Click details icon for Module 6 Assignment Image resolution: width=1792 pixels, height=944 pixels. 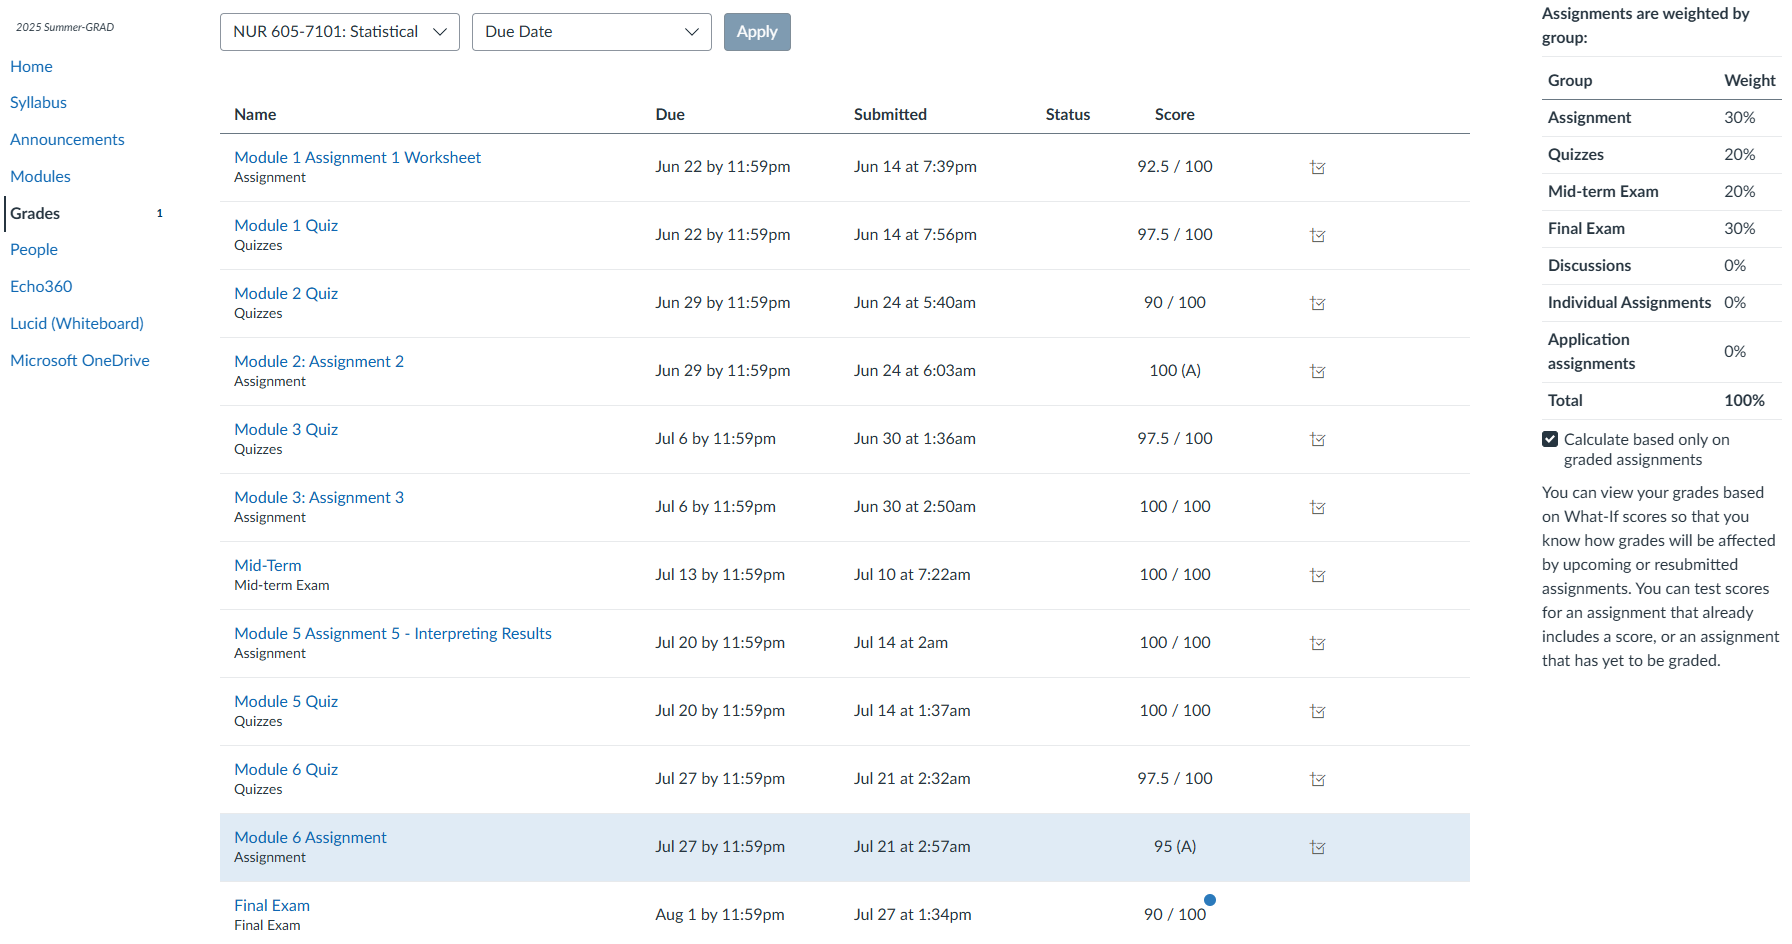(x=1318, y=848)
